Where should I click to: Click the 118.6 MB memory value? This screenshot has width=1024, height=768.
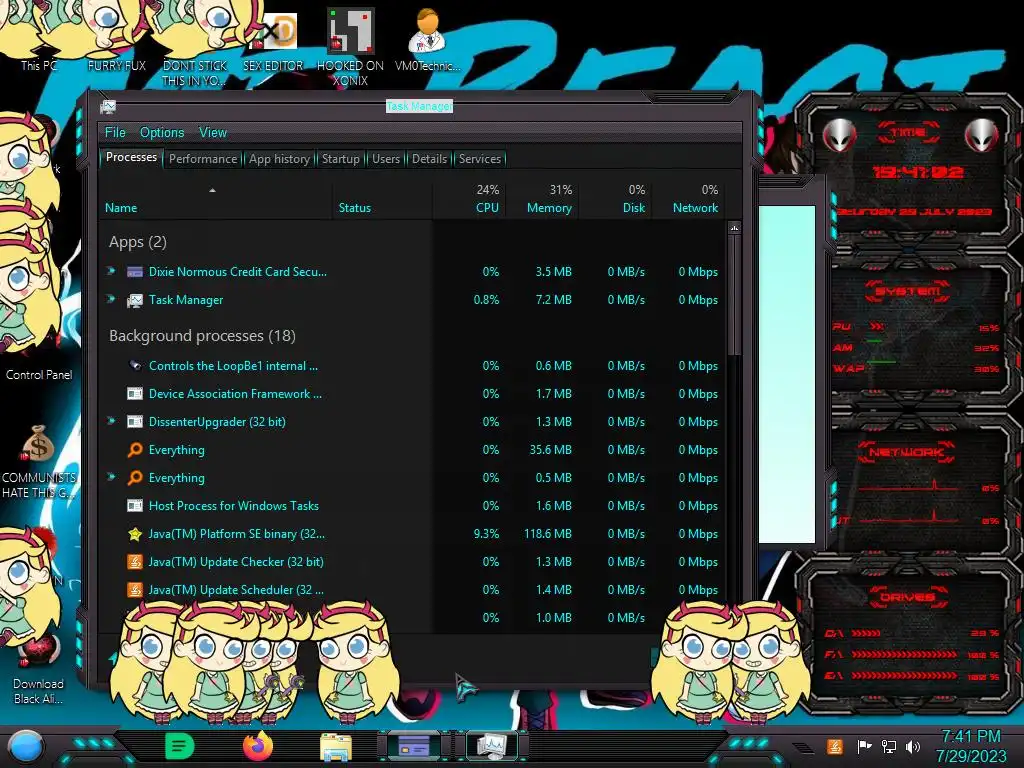click(x=548, y=534)
